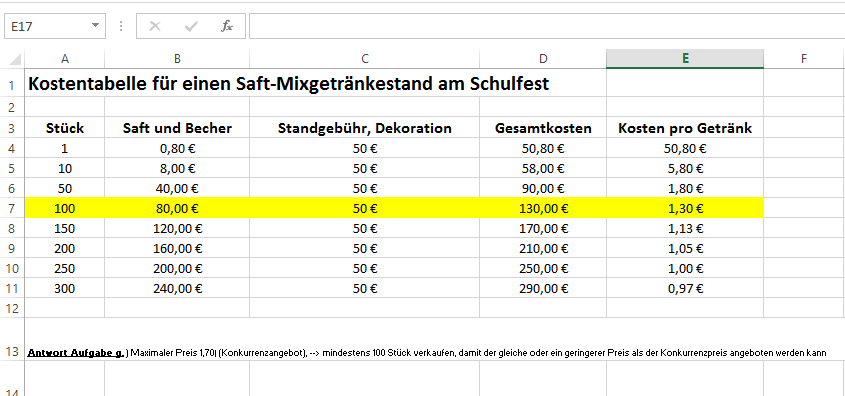Select the 'Saft und Becher' header cell
This screenshot has height=396, width=845.
click(x=177, y=128)
